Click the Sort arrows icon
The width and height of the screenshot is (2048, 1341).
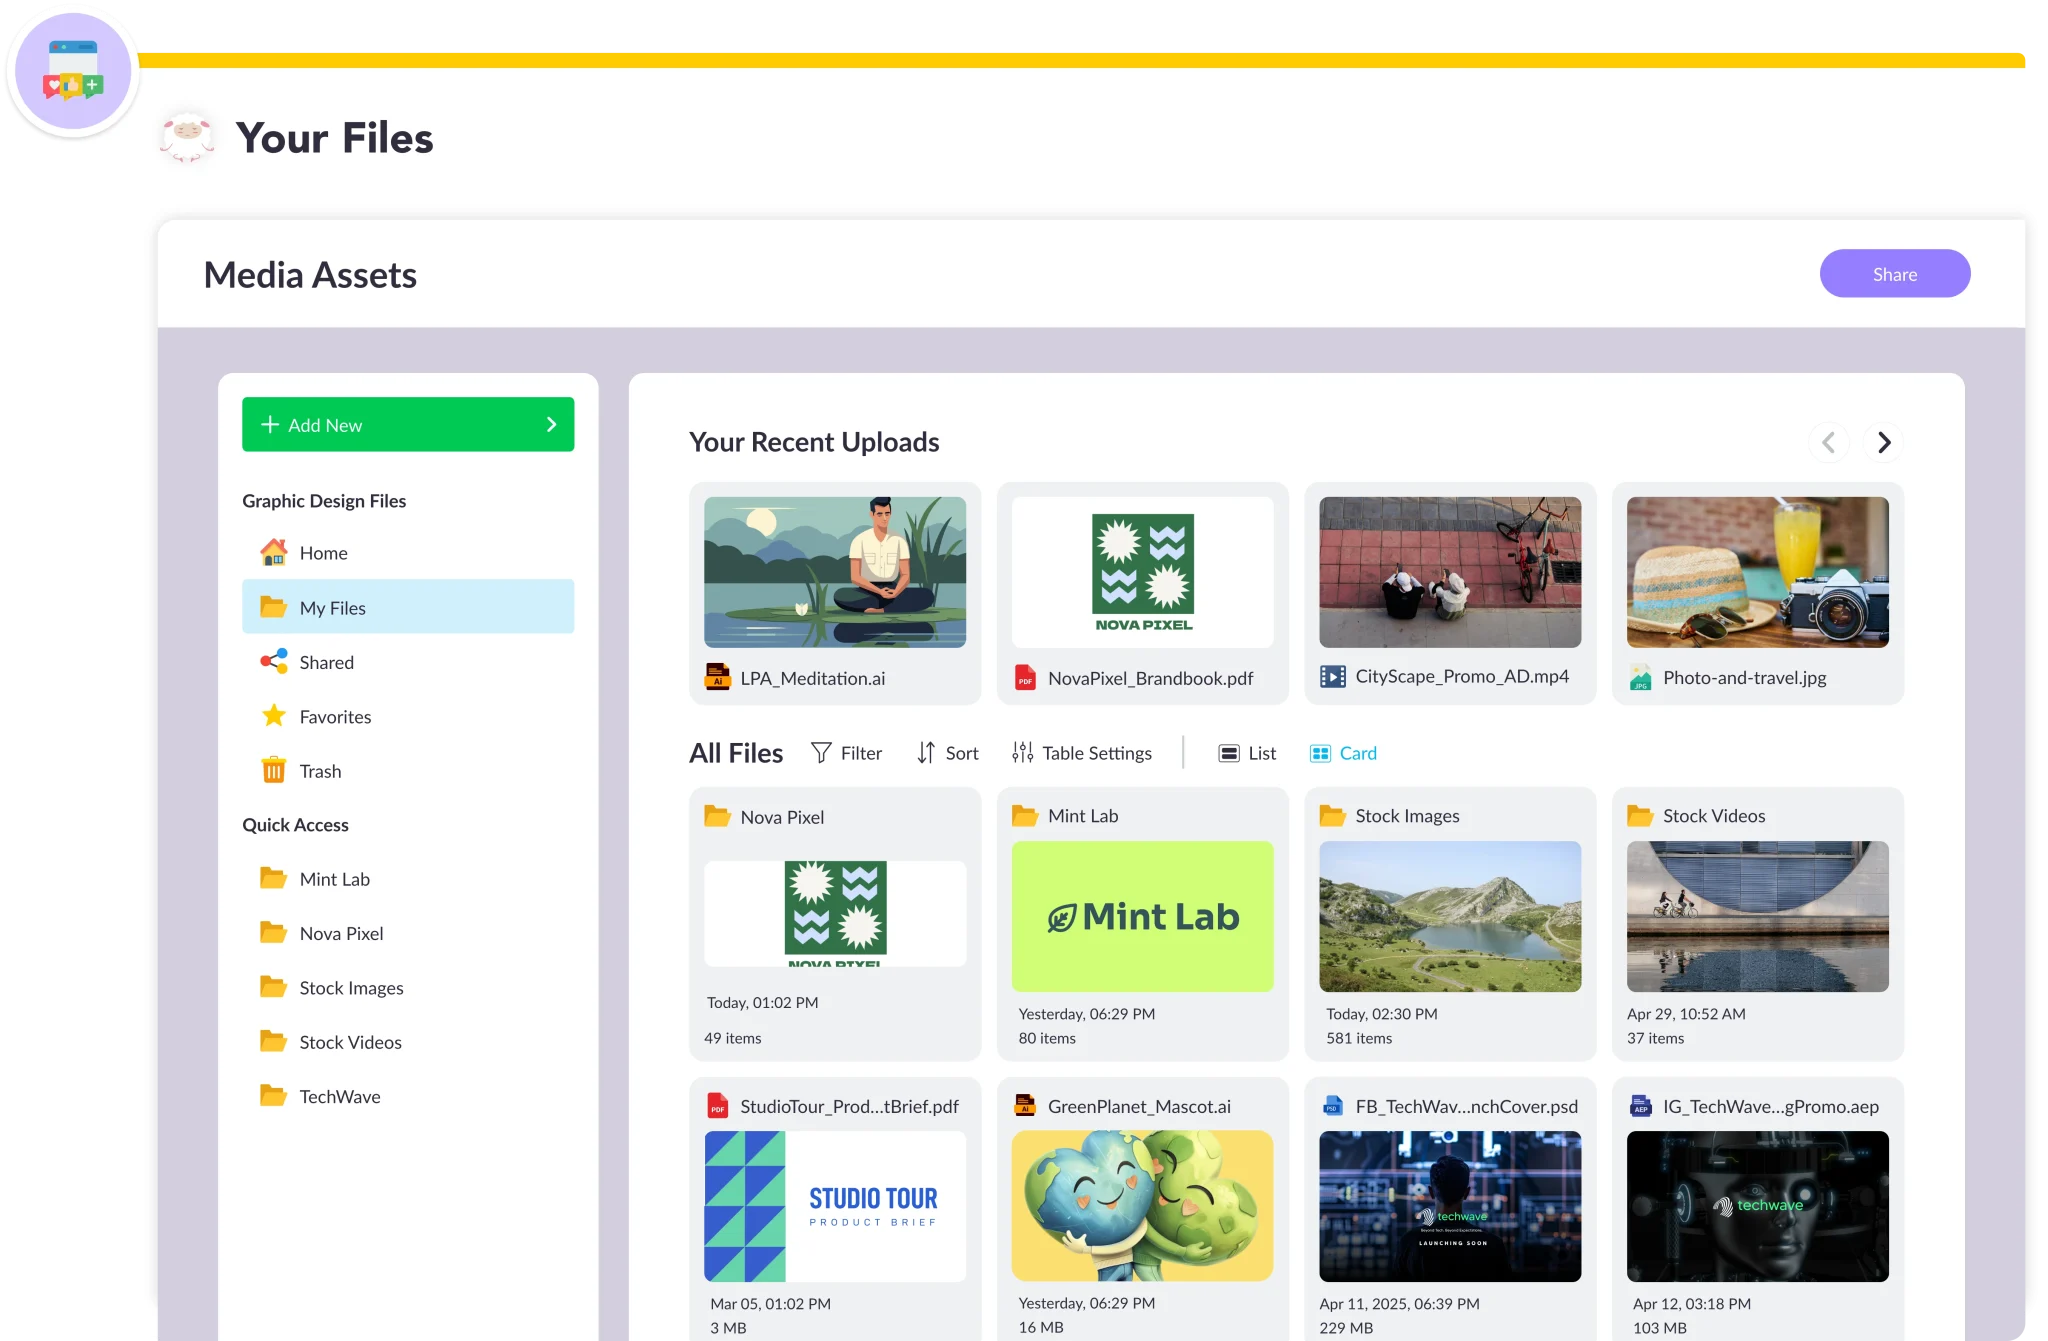926,753
